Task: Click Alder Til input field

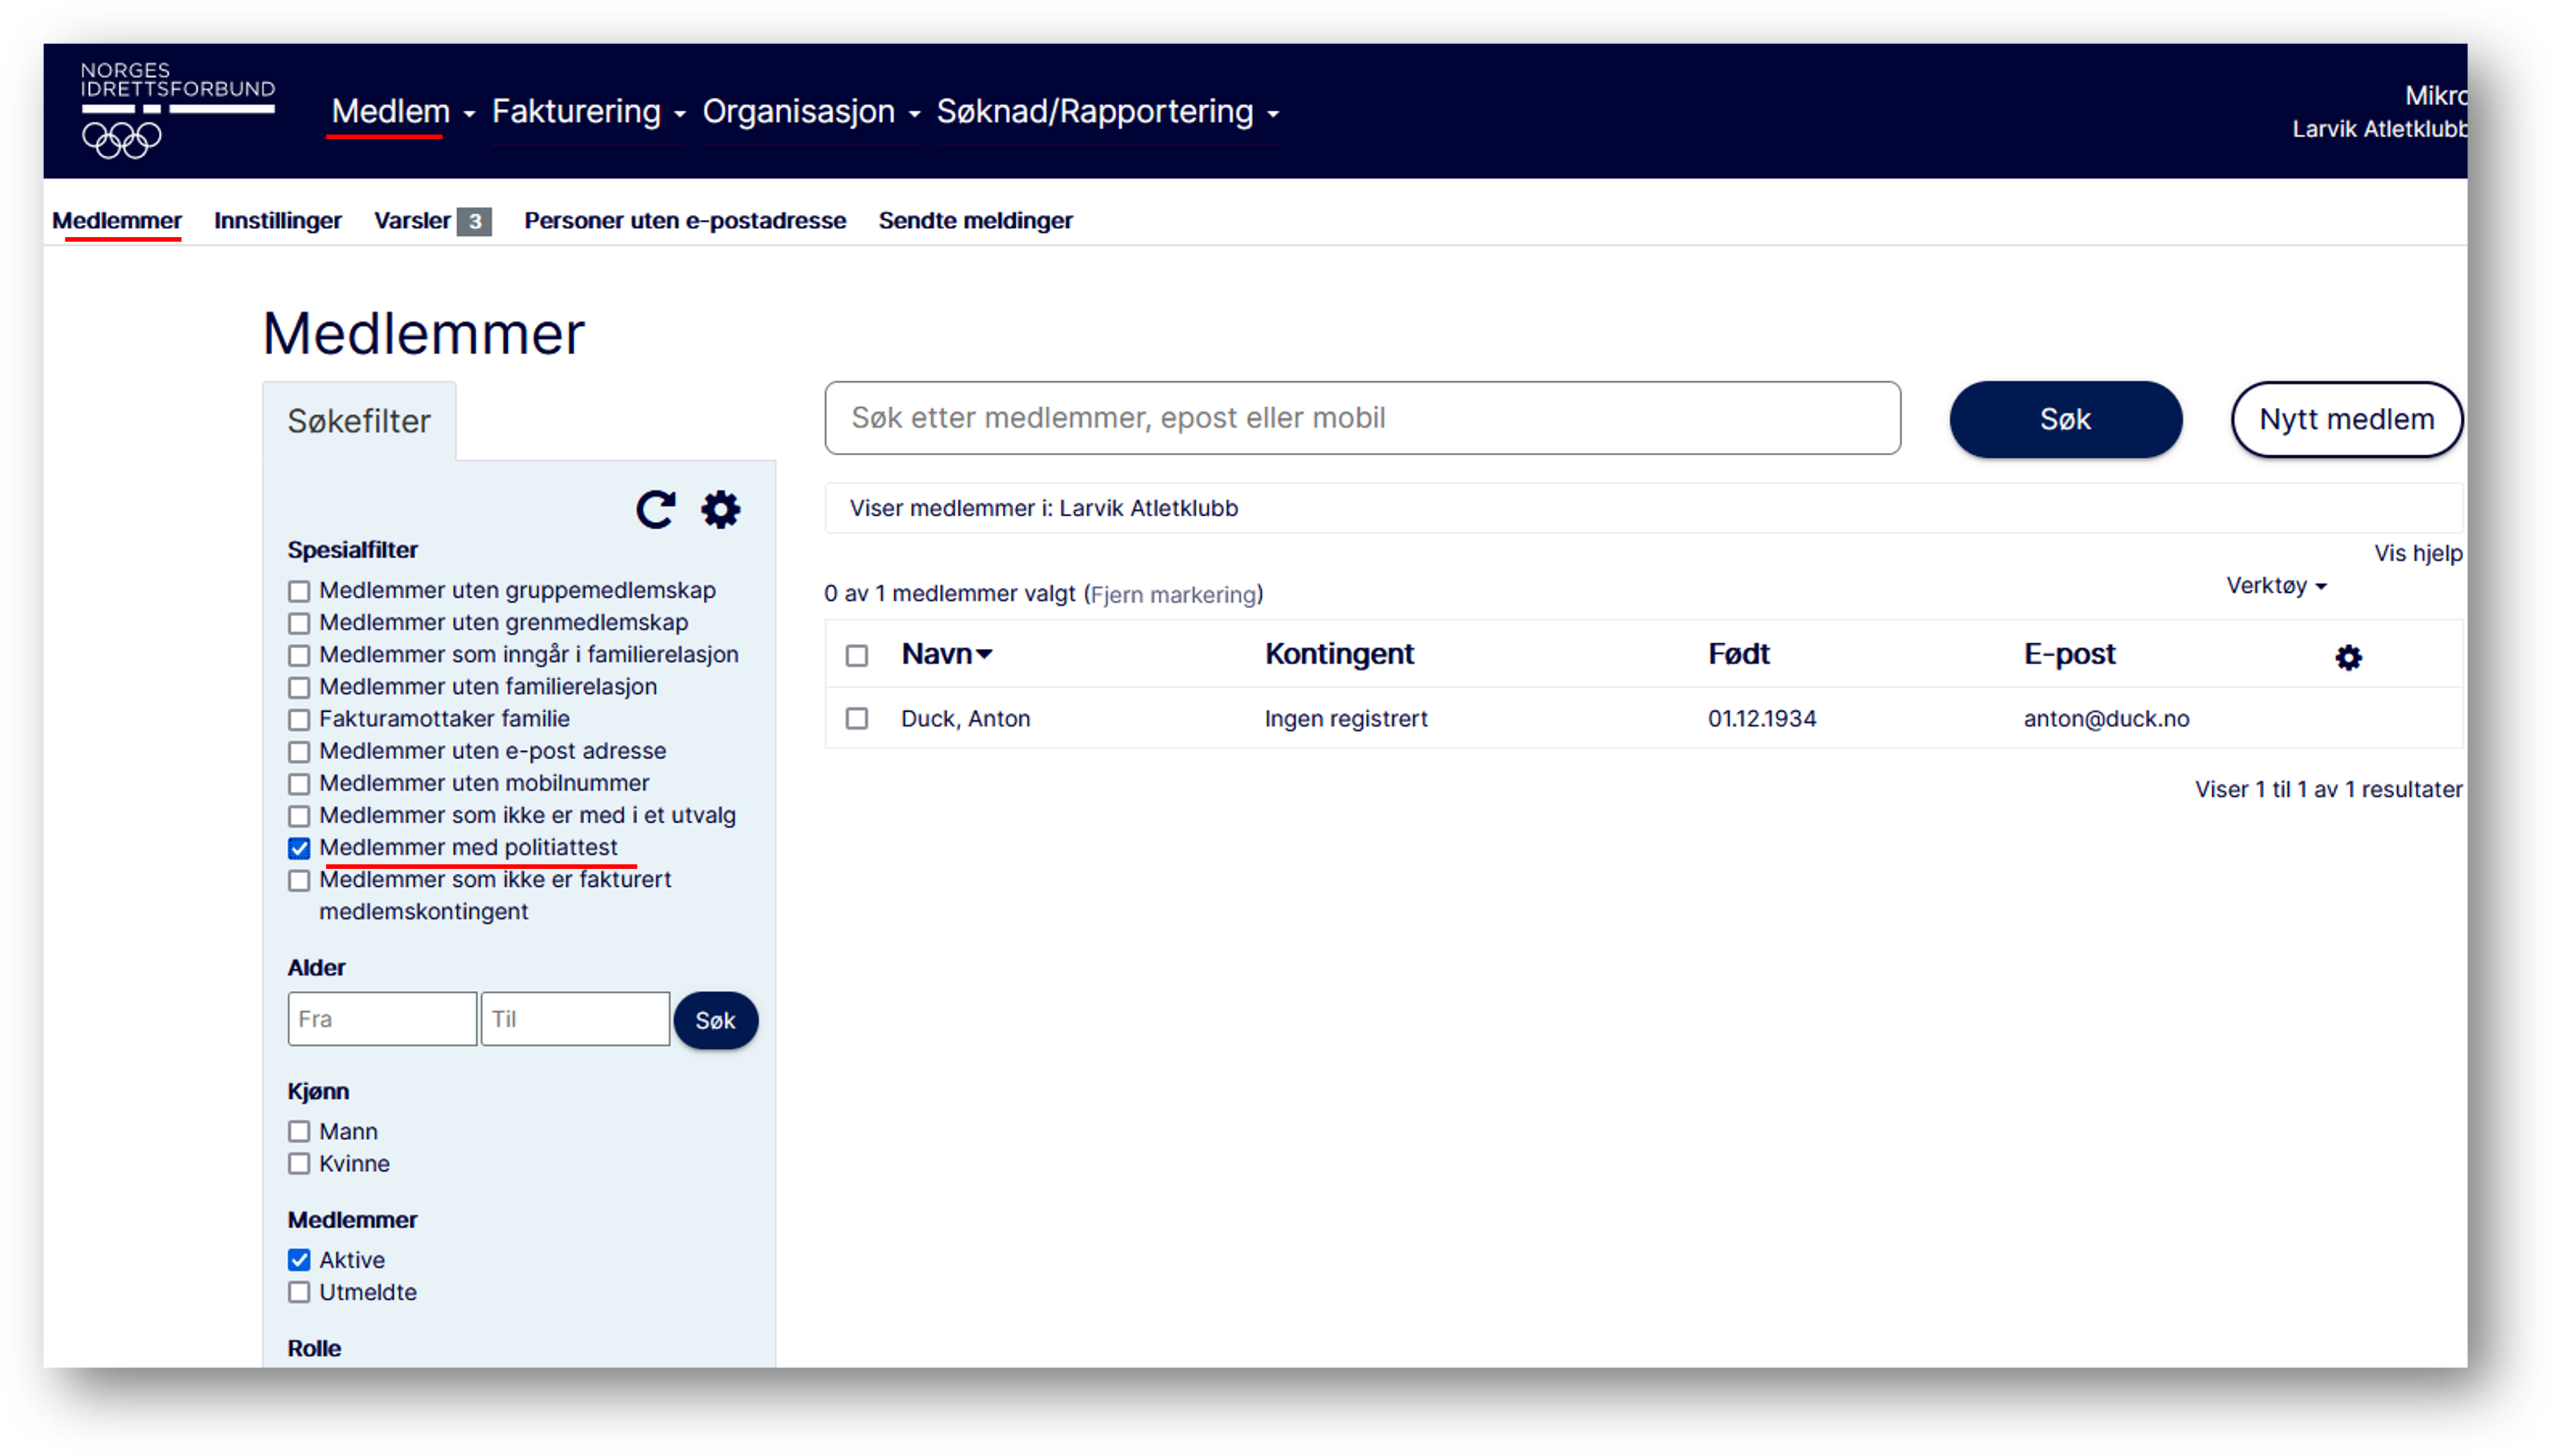Action: (x=575, y=1019)
